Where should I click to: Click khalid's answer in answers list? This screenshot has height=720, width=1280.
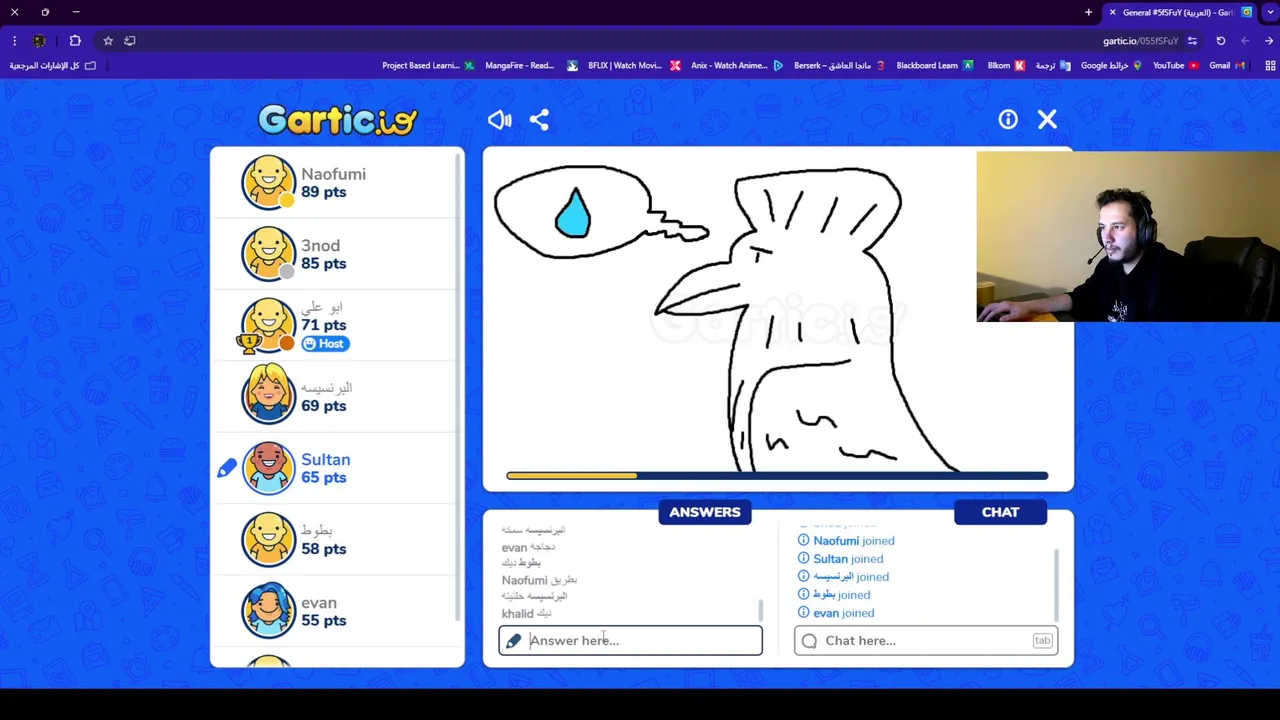(x=526, y=613)
